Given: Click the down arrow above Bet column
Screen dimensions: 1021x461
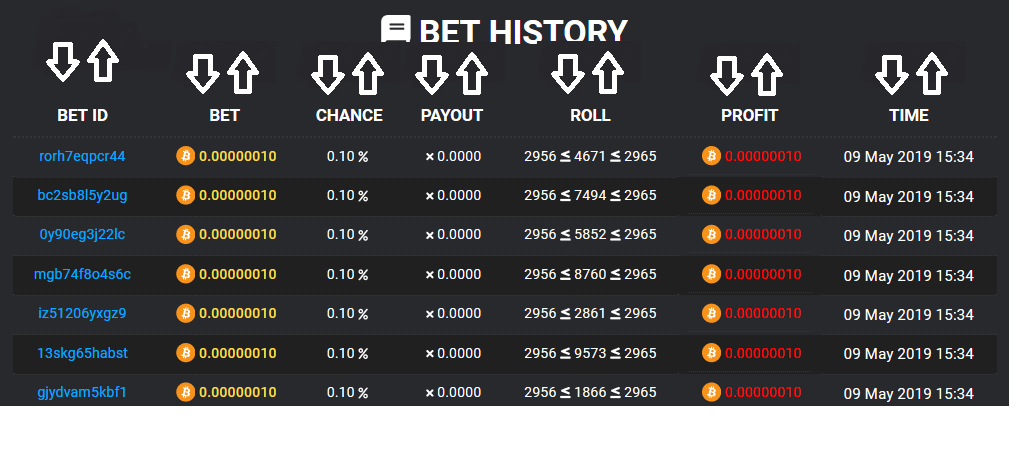Looking at the screenshot, I should (x=203, y=73).
